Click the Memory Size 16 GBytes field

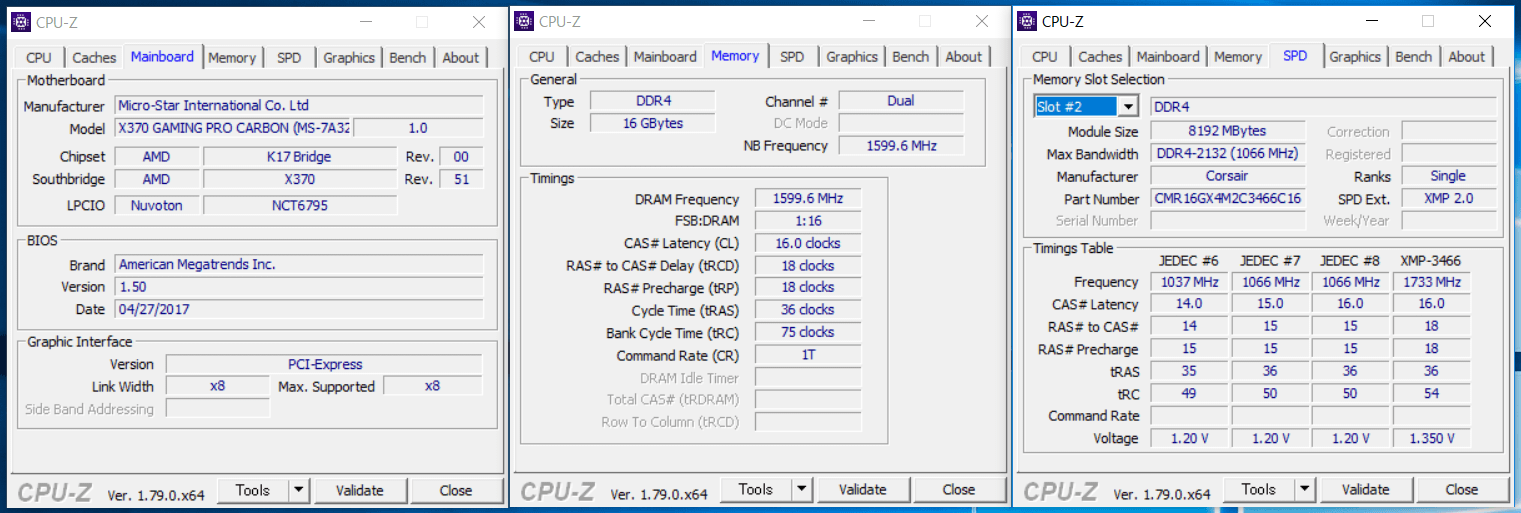[652, 123]
